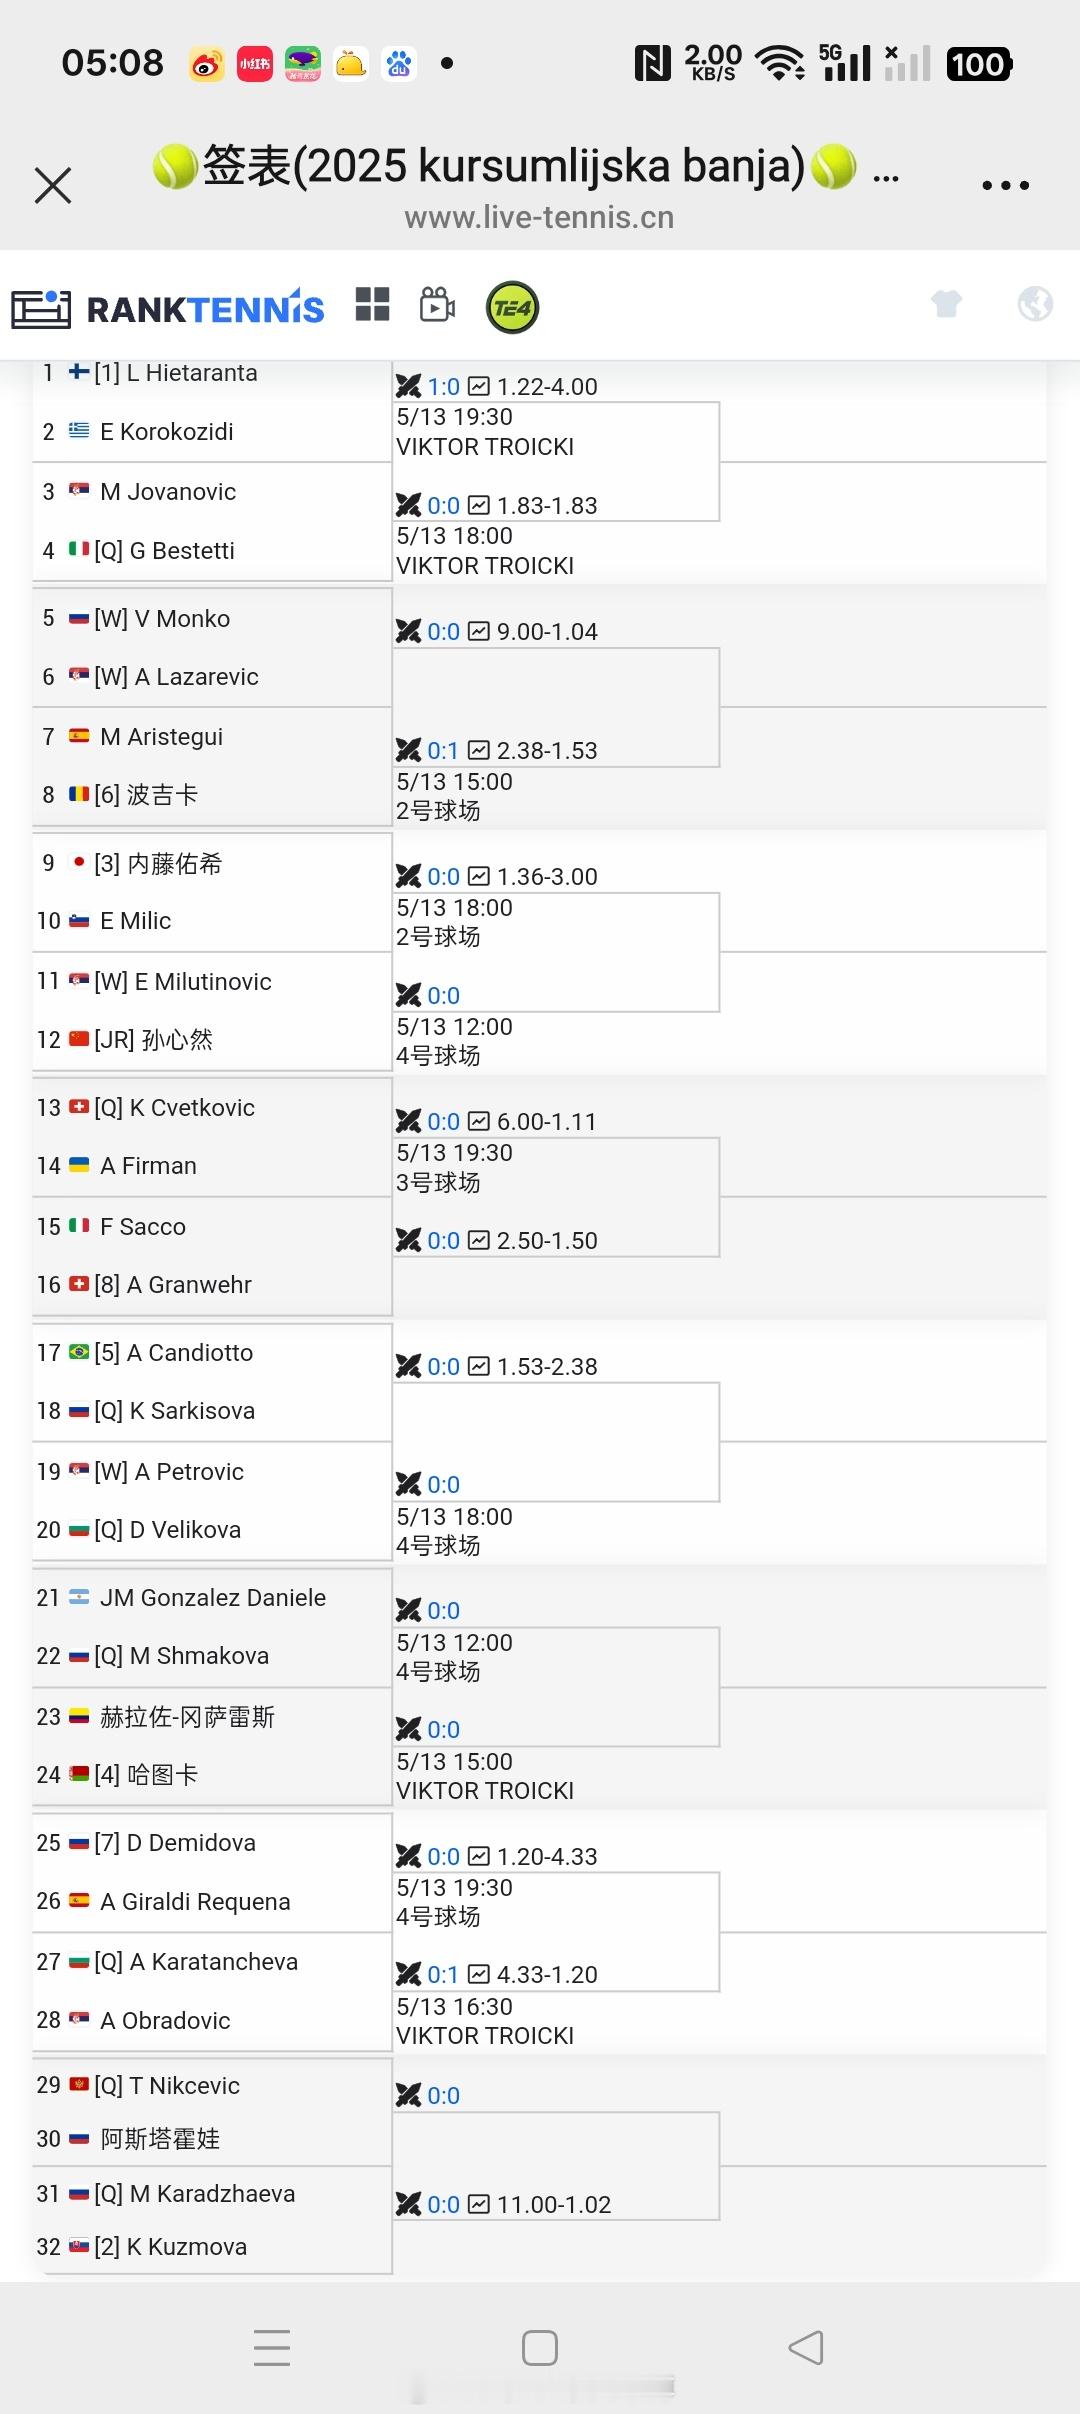Viewport: 1080px width, 2414px height.
Task: Tap Android back navigation button
Action: point(806,2347)
